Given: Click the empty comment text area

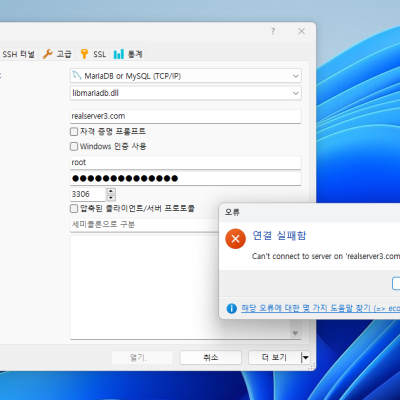Looking at the screenshot, I should point(180,287).
